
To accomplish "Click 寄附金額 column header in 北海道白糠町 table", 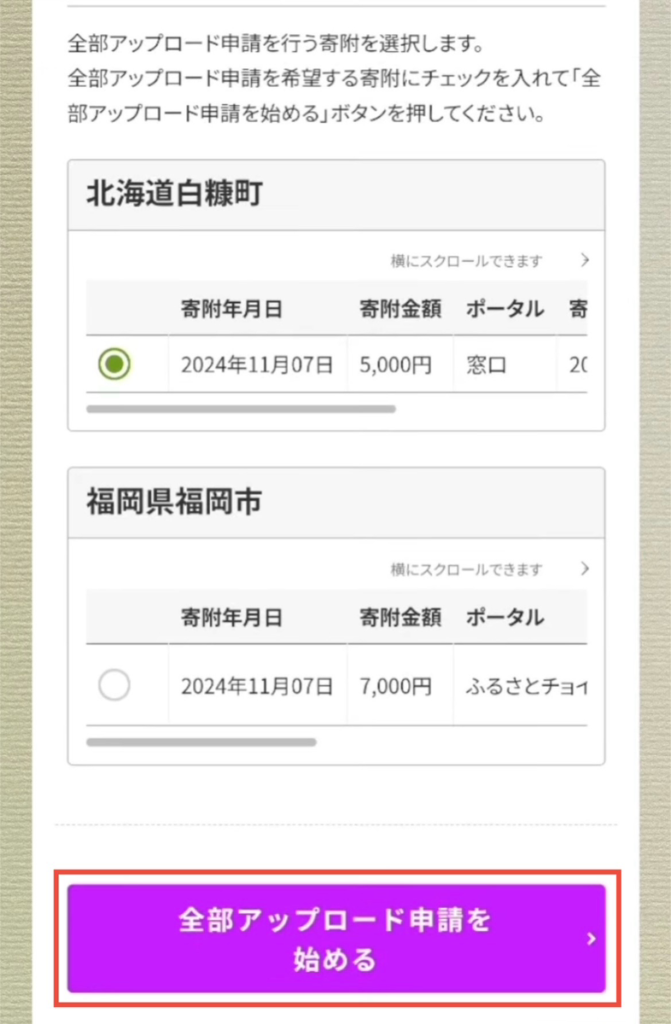I will click(400, 309).
